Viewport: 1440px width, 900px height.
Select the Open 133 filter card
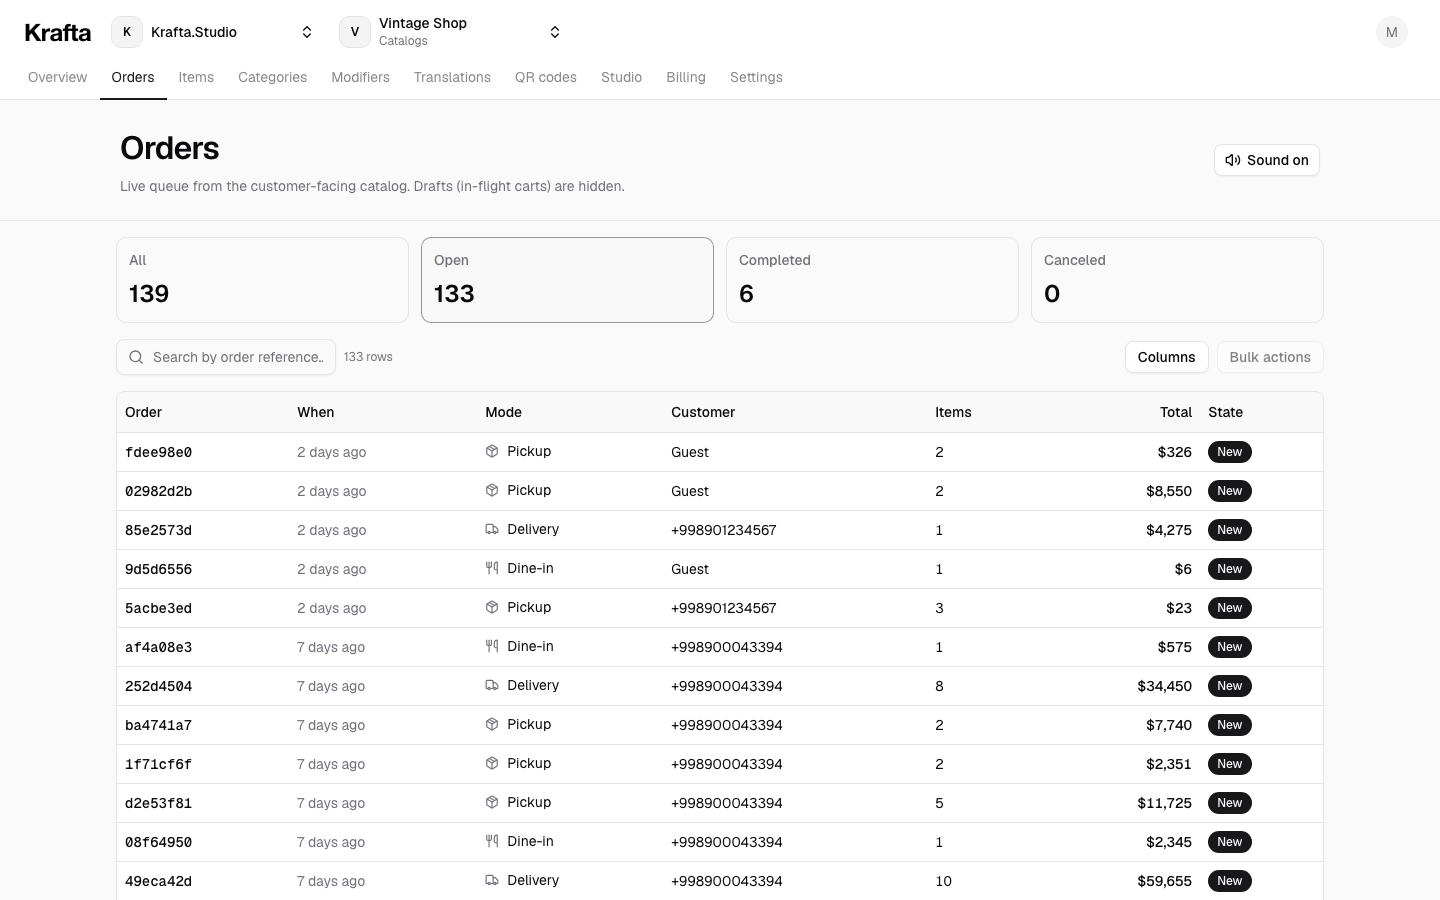pos(567,280)
